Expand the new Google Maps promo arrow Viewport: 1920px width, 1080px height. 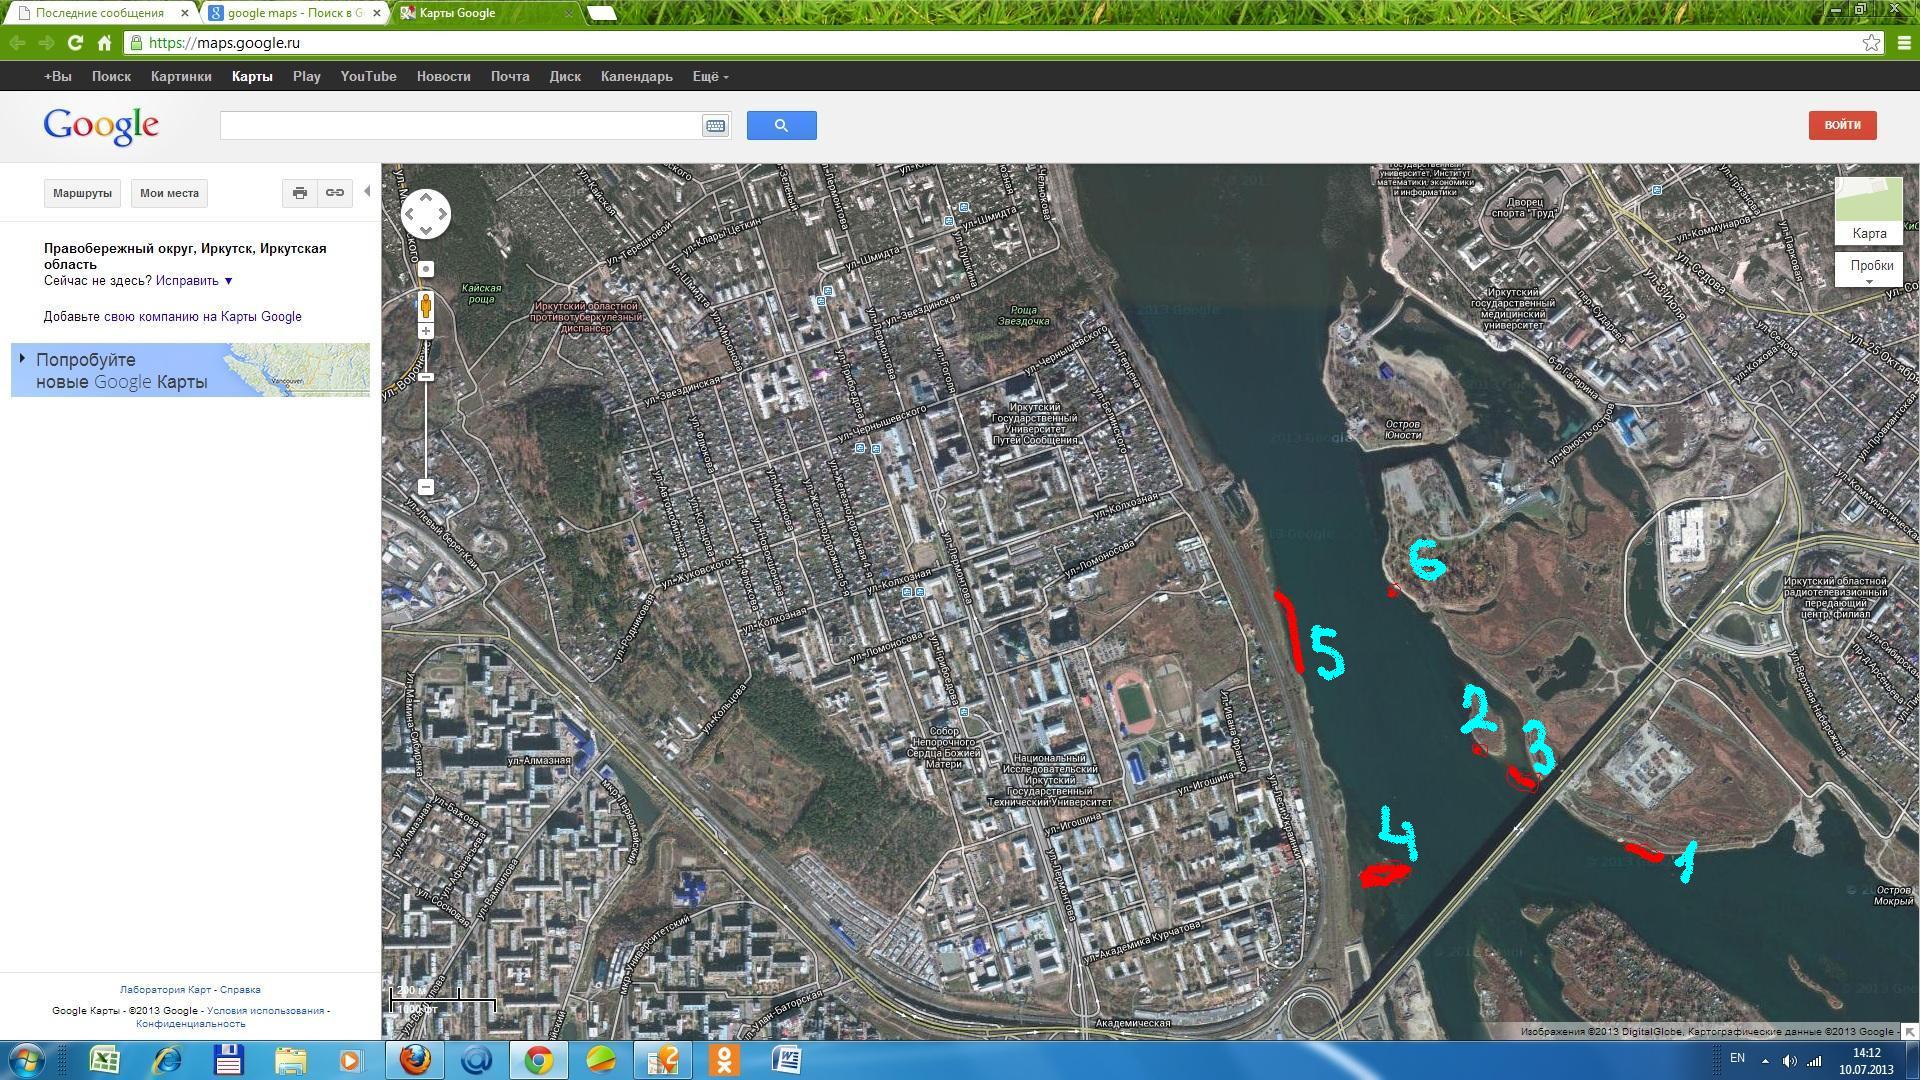pos(22,358)
